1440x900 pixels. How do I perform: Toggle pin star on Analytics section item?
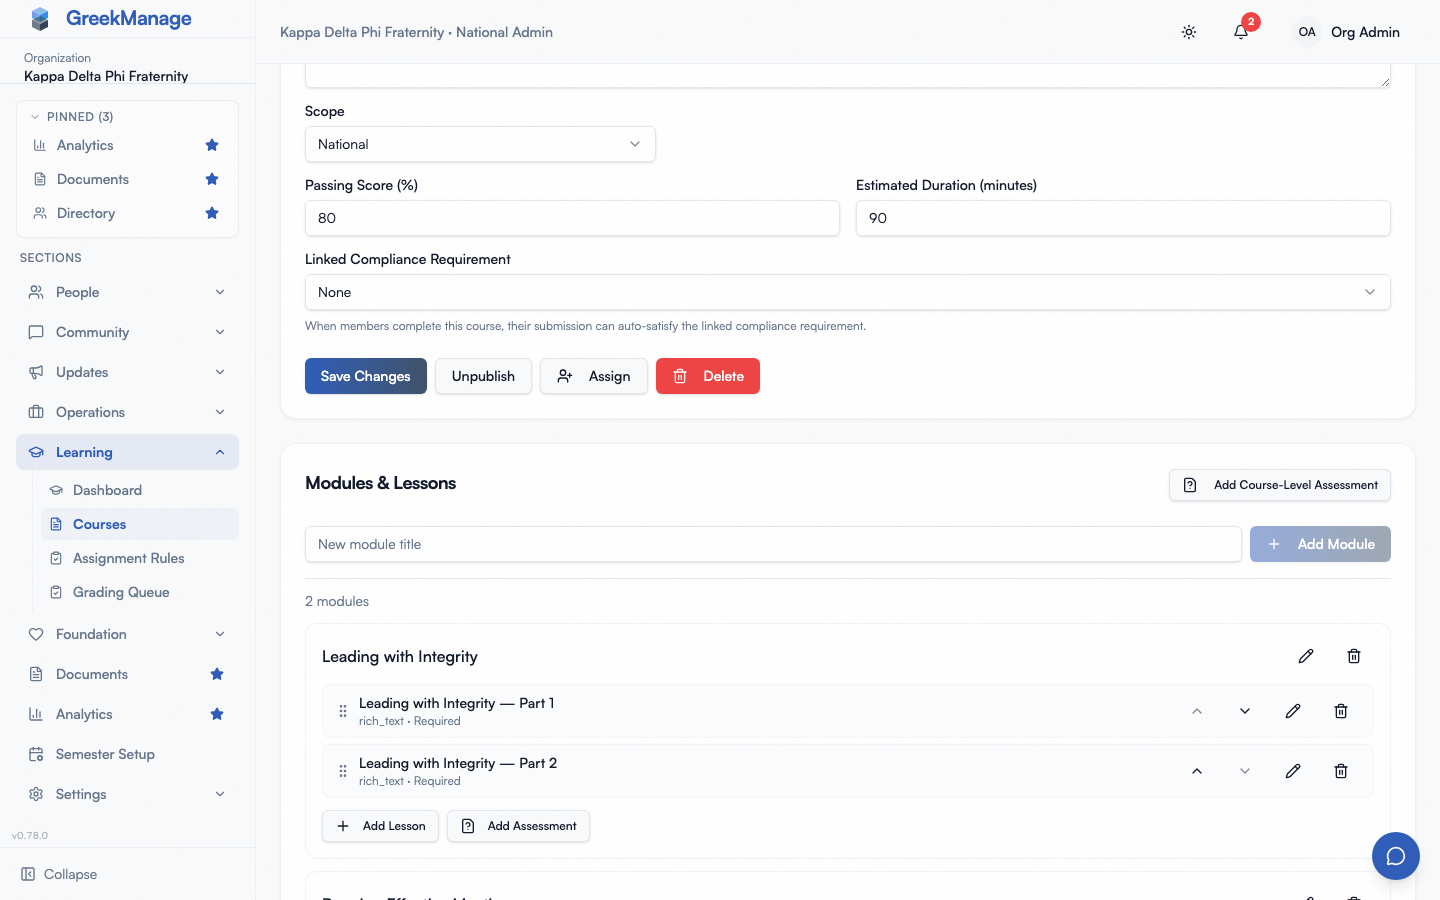tap(217, 714)
